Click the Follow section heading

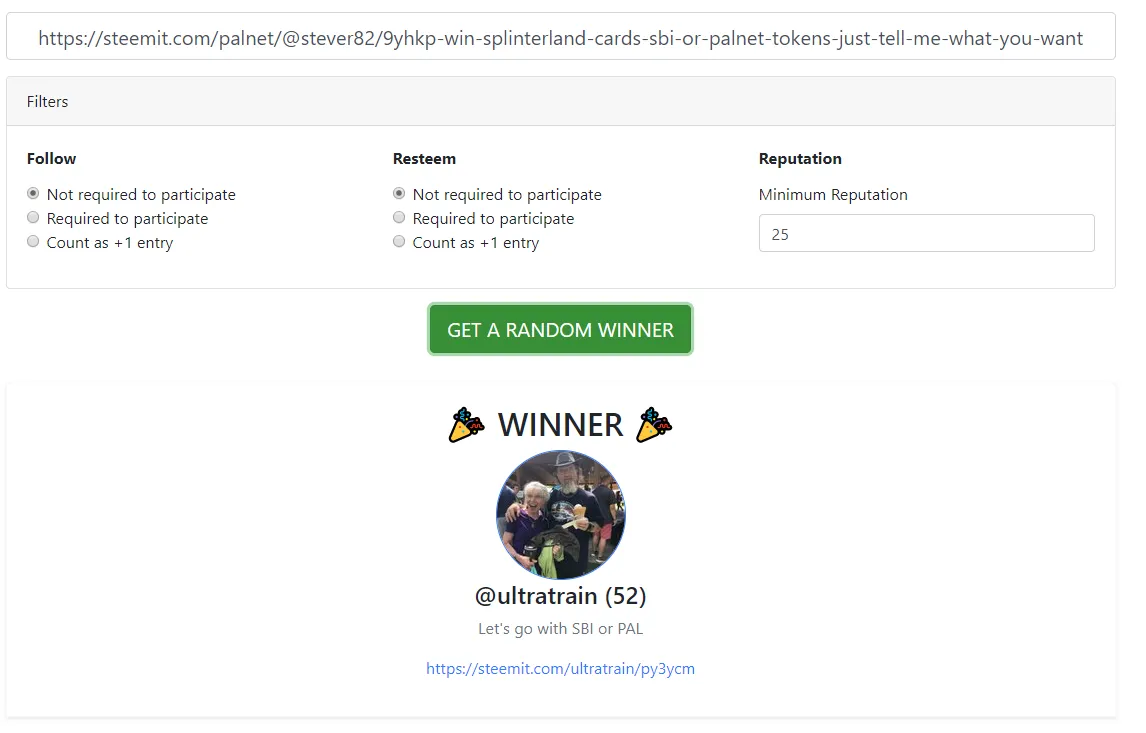[51, 158]
